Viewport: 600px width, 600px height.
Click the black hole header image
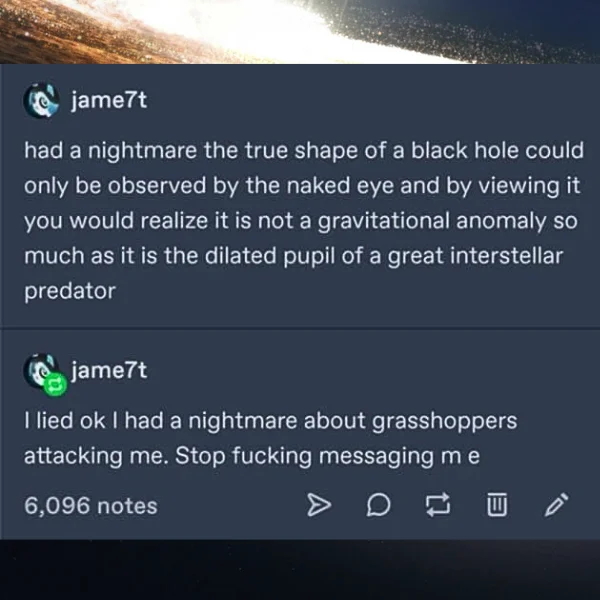pos(300,32)
